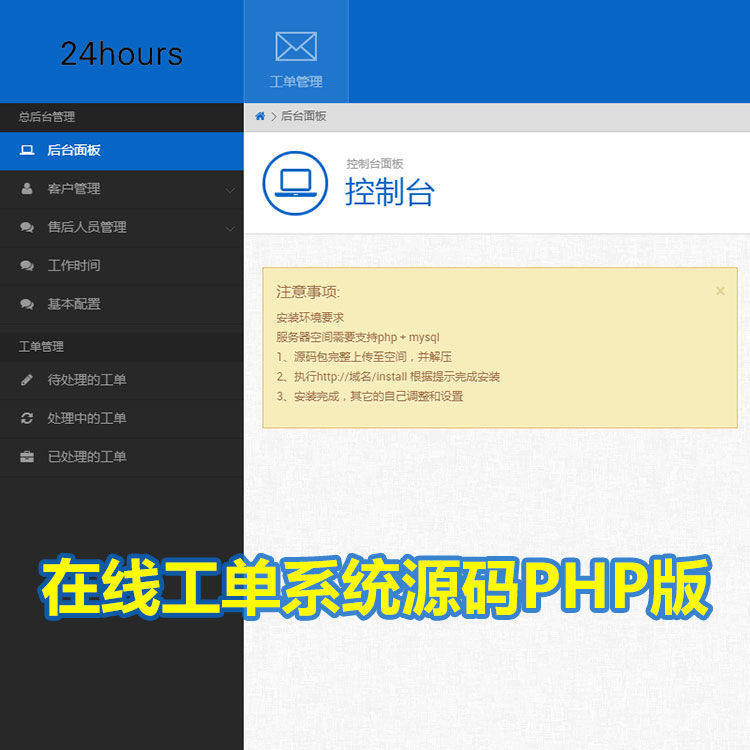This screenshot has width=750, height=750.
Task: Click the chat icon beside 售后人员管理
Action: pos(27,227)
